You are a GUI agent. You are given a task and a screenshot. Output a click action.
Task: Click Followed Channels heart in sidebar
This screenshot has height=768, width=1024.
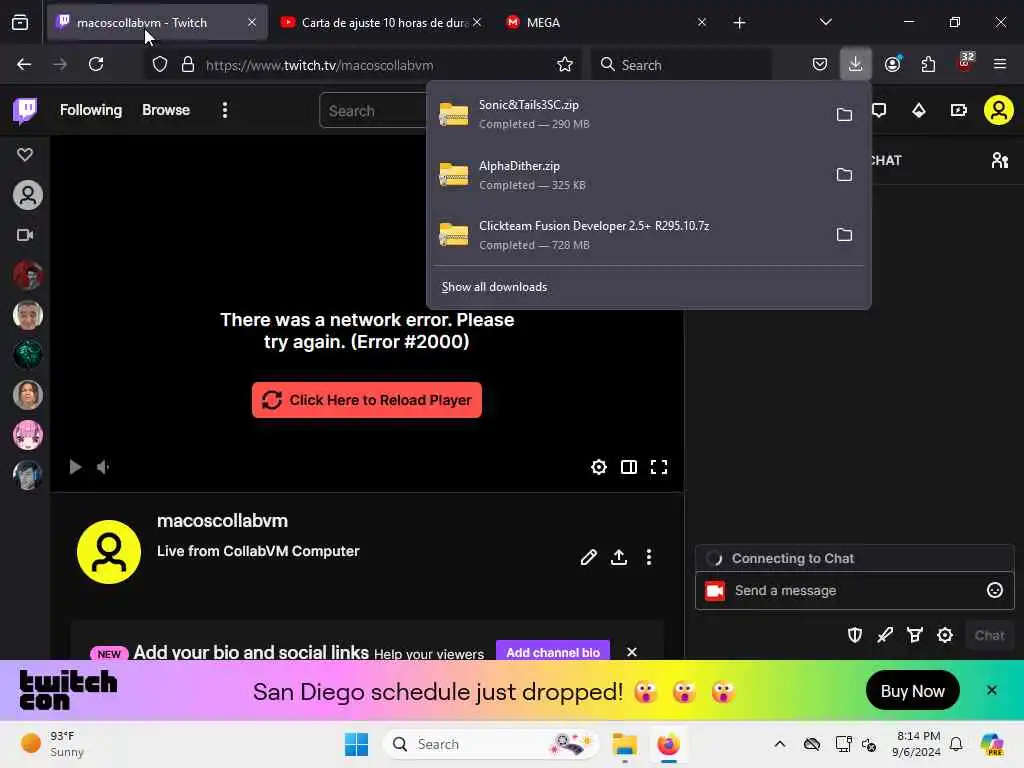pos(25,154)
